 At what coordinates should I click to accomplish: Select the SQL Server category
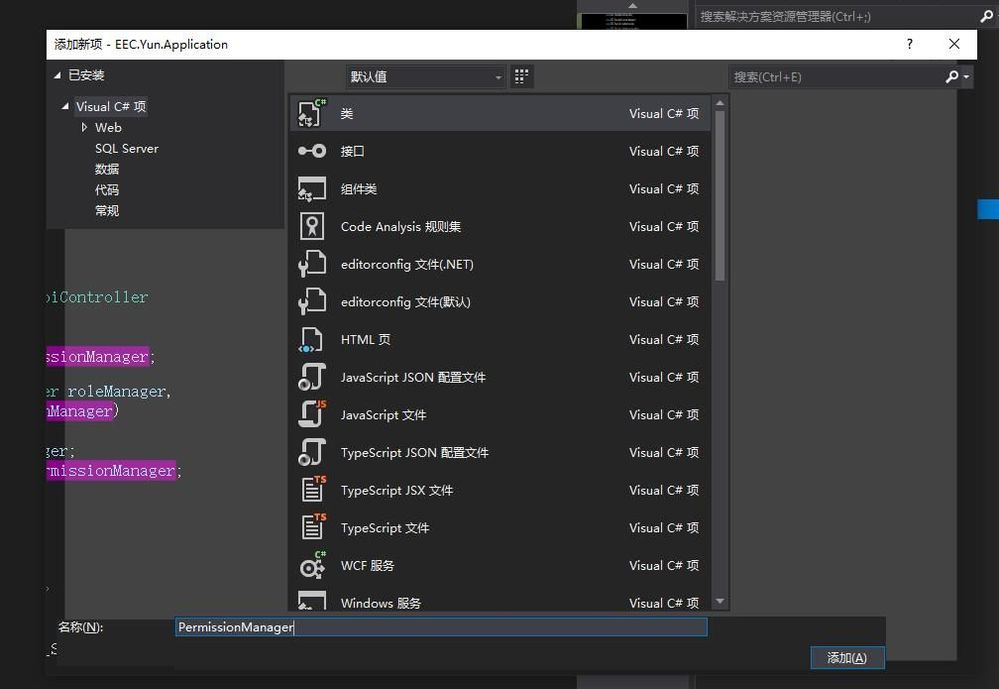[126, 149]
